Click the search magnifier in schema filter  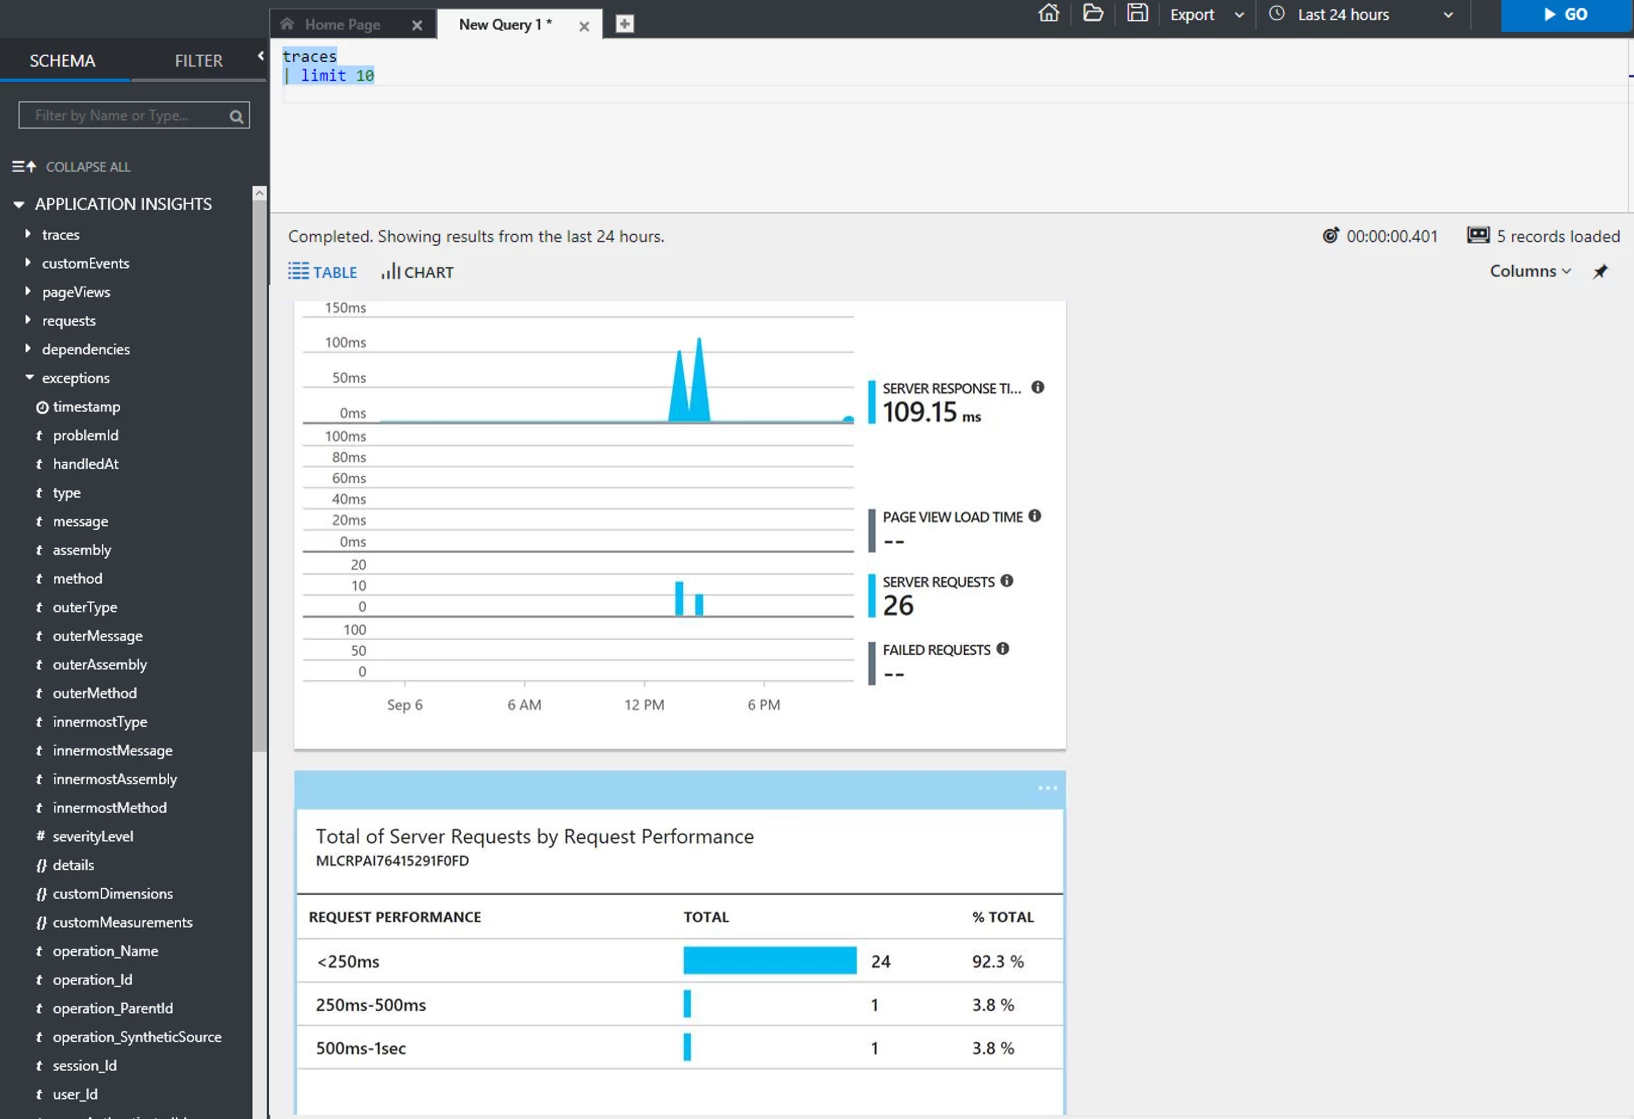tap(236, 116)
